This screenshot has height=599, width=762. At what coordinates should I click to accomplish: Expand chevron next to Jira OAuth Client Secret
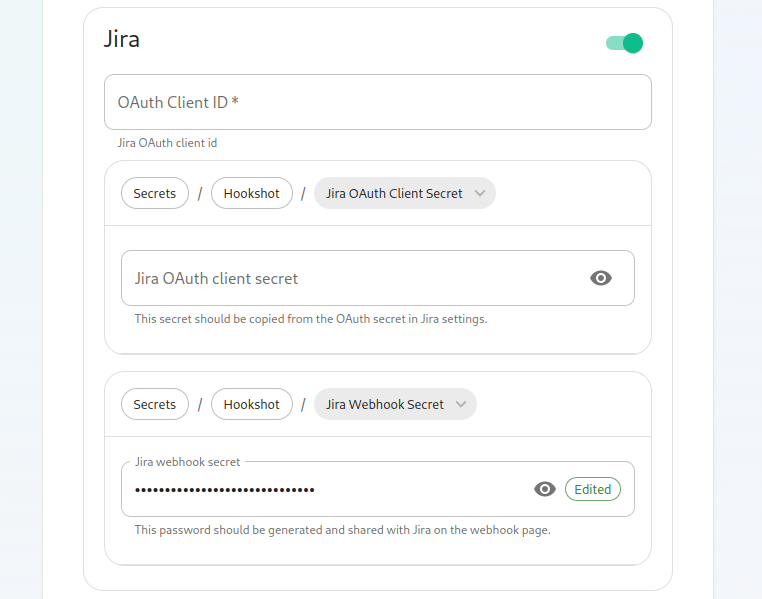480,193
